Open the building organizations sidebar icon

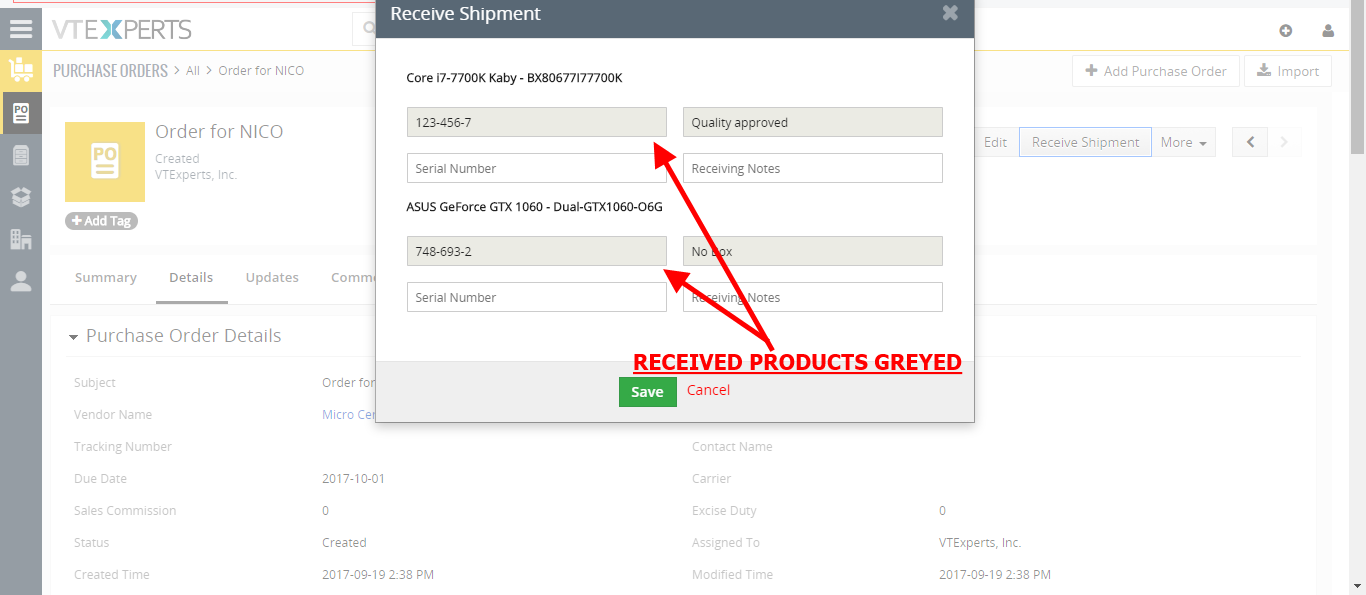click(x=21, y=239)
